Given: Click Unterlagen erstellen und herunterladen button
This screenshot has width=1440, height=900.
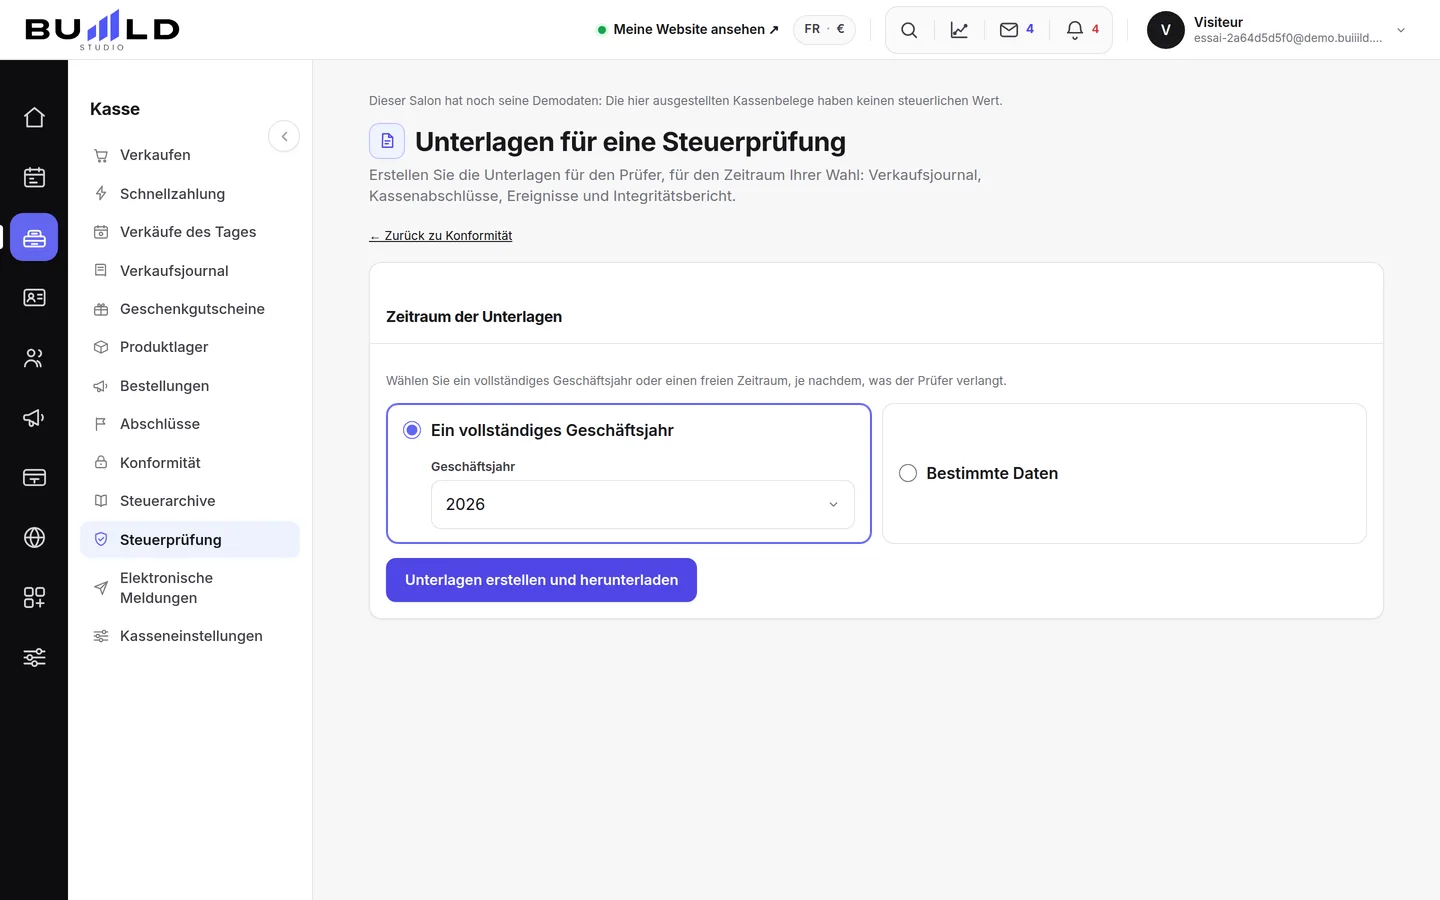Looking at the screenshot, I should click(541, 580).
